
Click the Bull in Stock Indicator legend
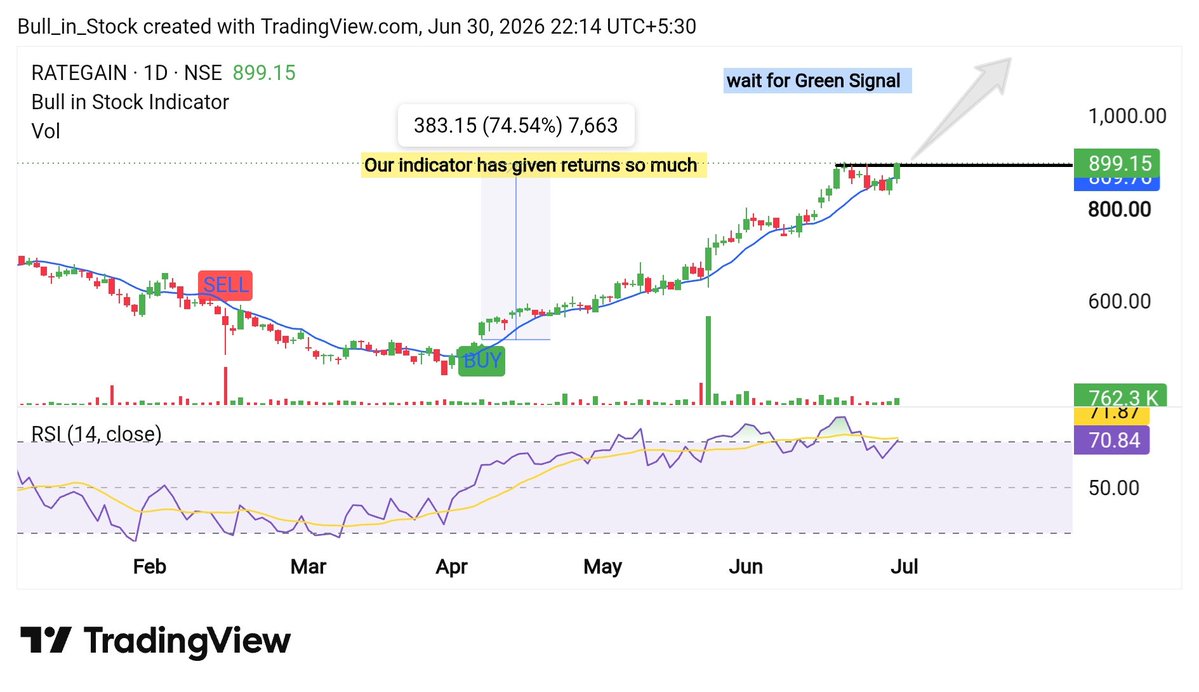tap(130, 102)
